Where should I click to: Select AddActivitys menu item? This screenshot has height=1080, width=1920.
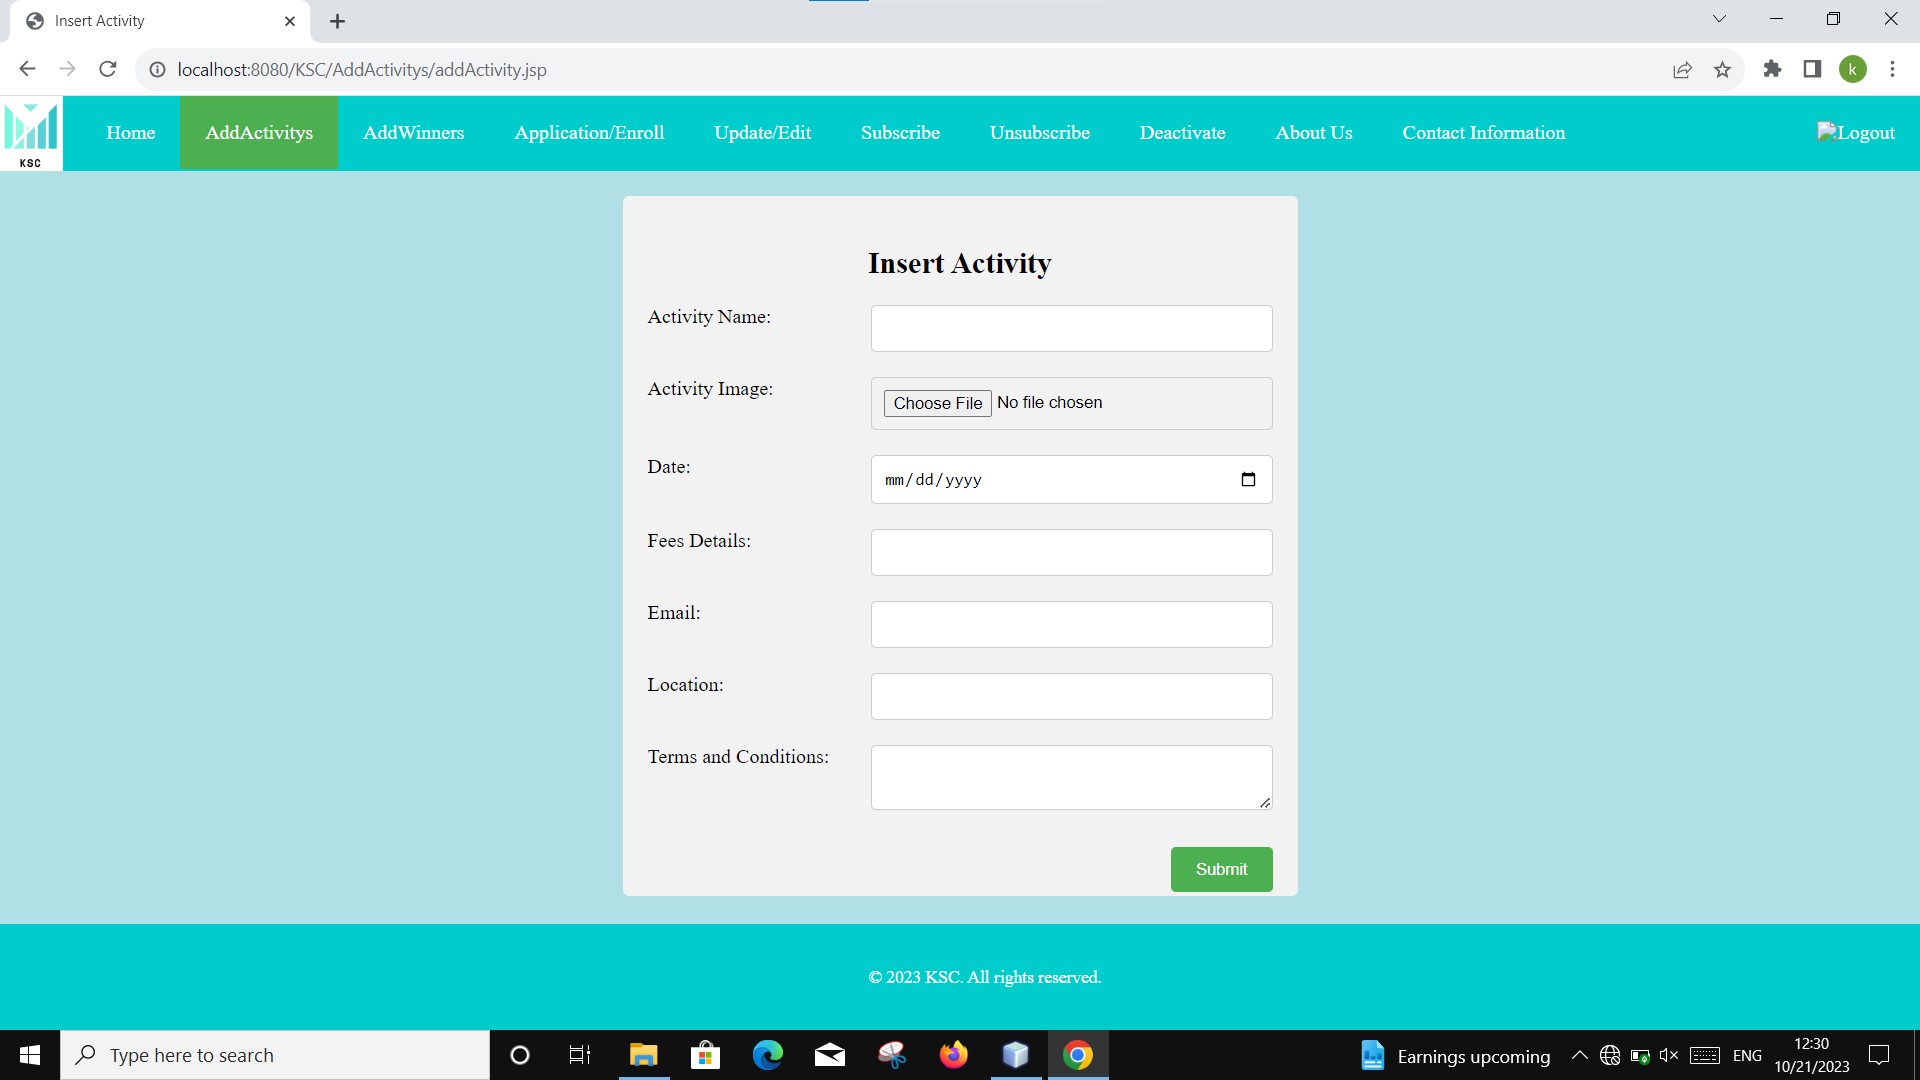pos(259,133)
